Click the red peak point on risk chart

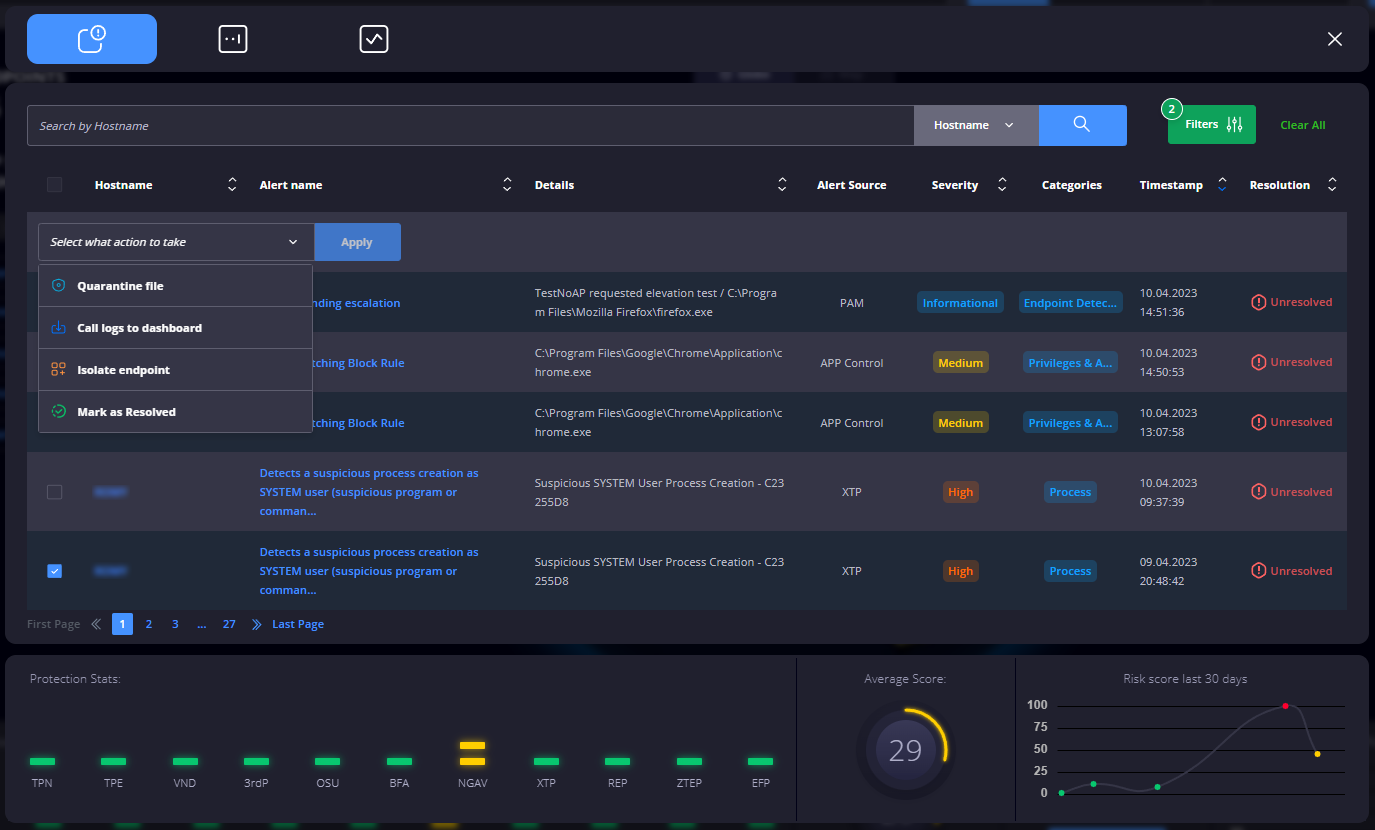1285,706
